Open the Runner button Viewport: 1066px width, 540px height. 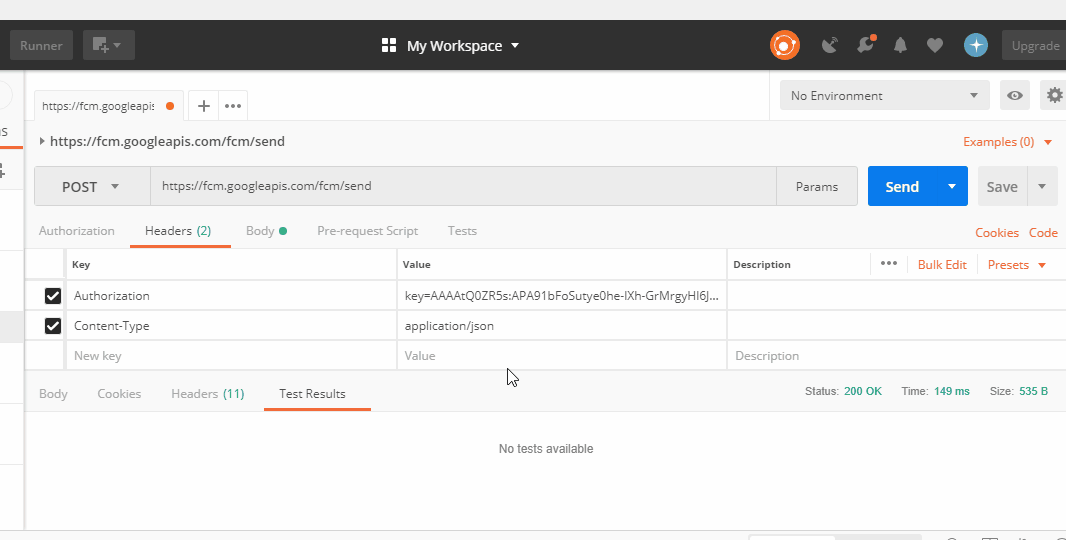coord(41,46)
